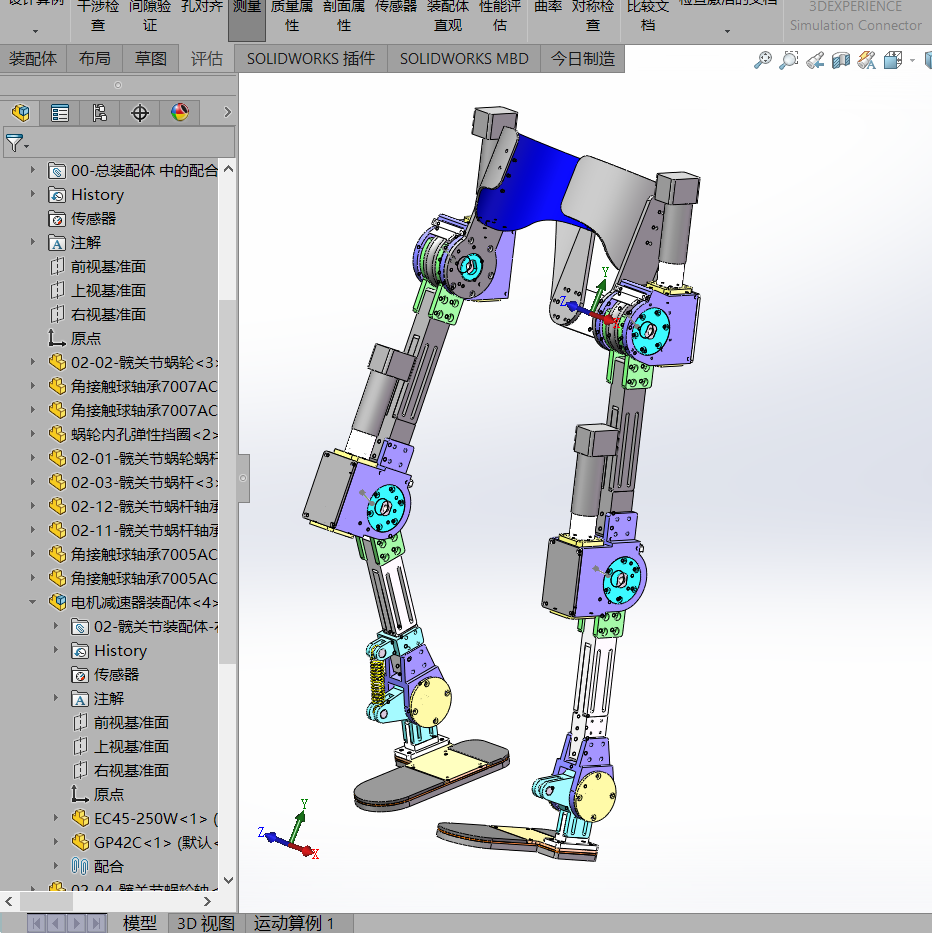Select the Zoom to Area tool
The width and height of the screenshot is (932, 933).
point(788,60)
